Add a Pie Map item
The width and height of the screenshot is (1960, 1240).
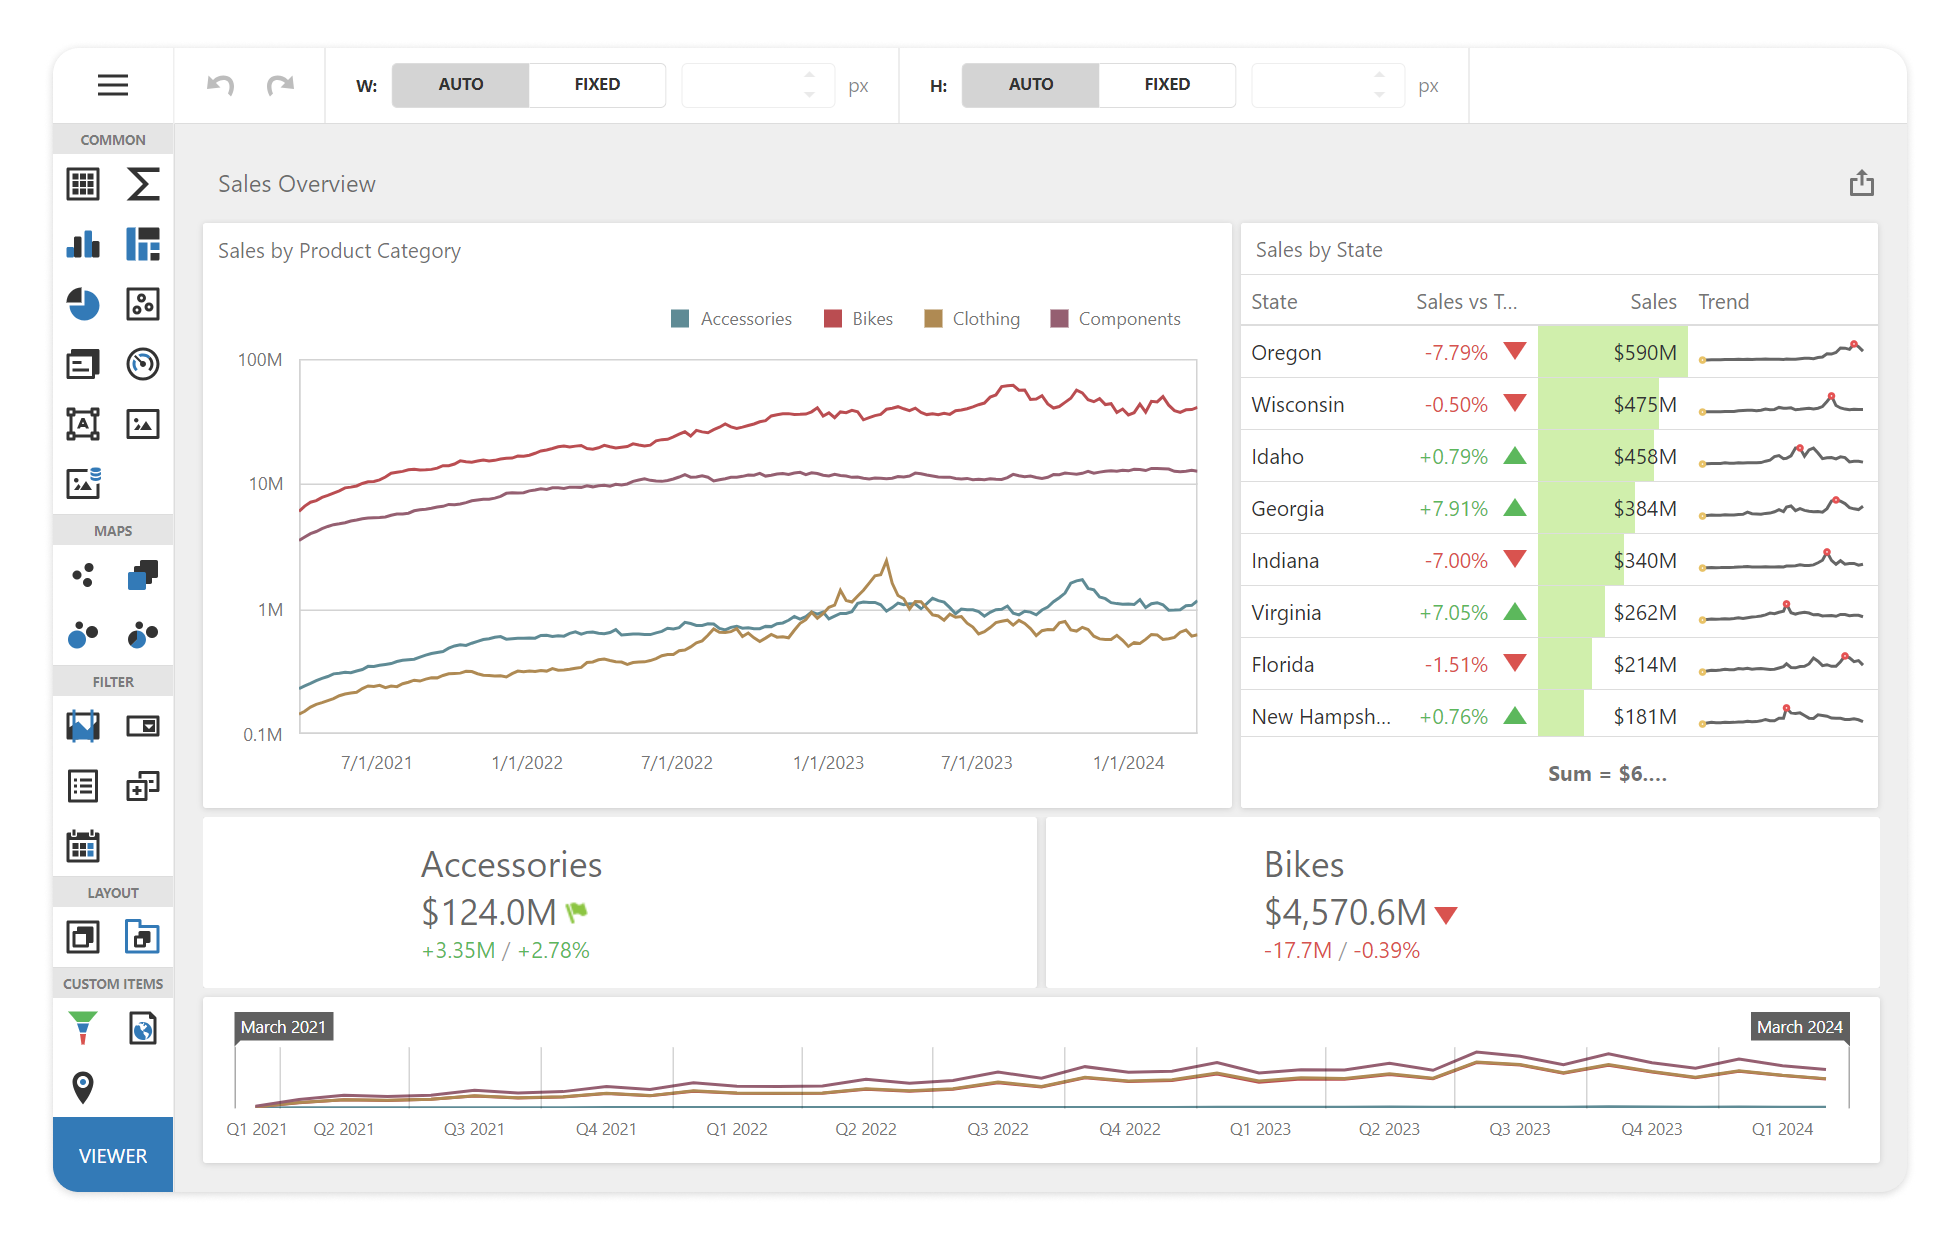click(x=143, y=635)
